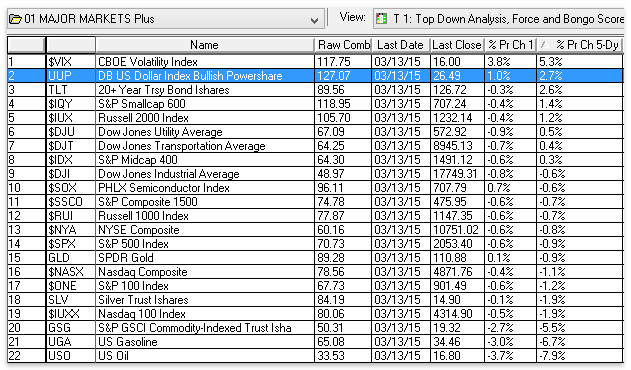Select the $NASX symbol cell

tap(71, 272)
